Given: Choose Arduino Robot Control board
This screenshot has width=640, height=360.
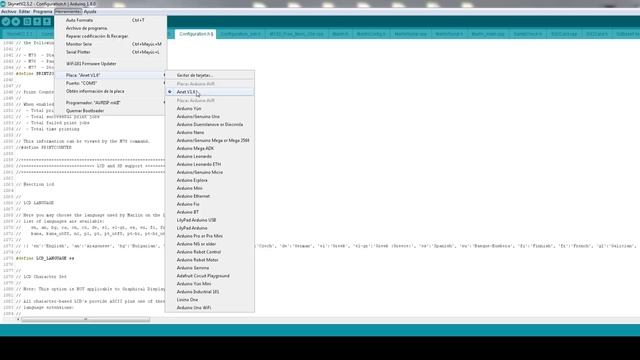Looking at the screenshot, I should (210, 252).
